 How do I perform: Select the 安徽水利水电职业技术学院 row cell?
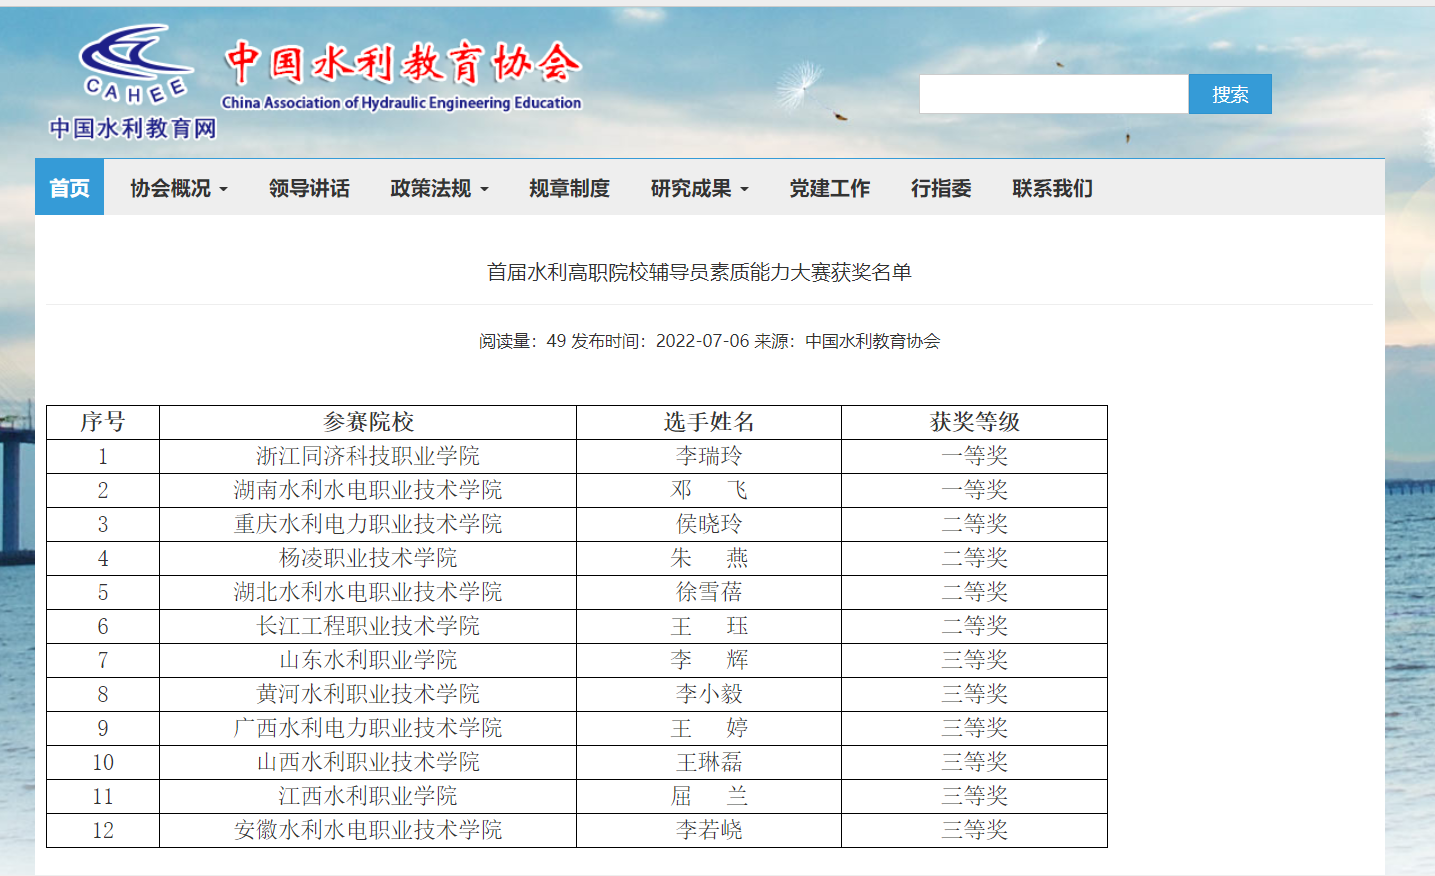click(x=368, y=830)
